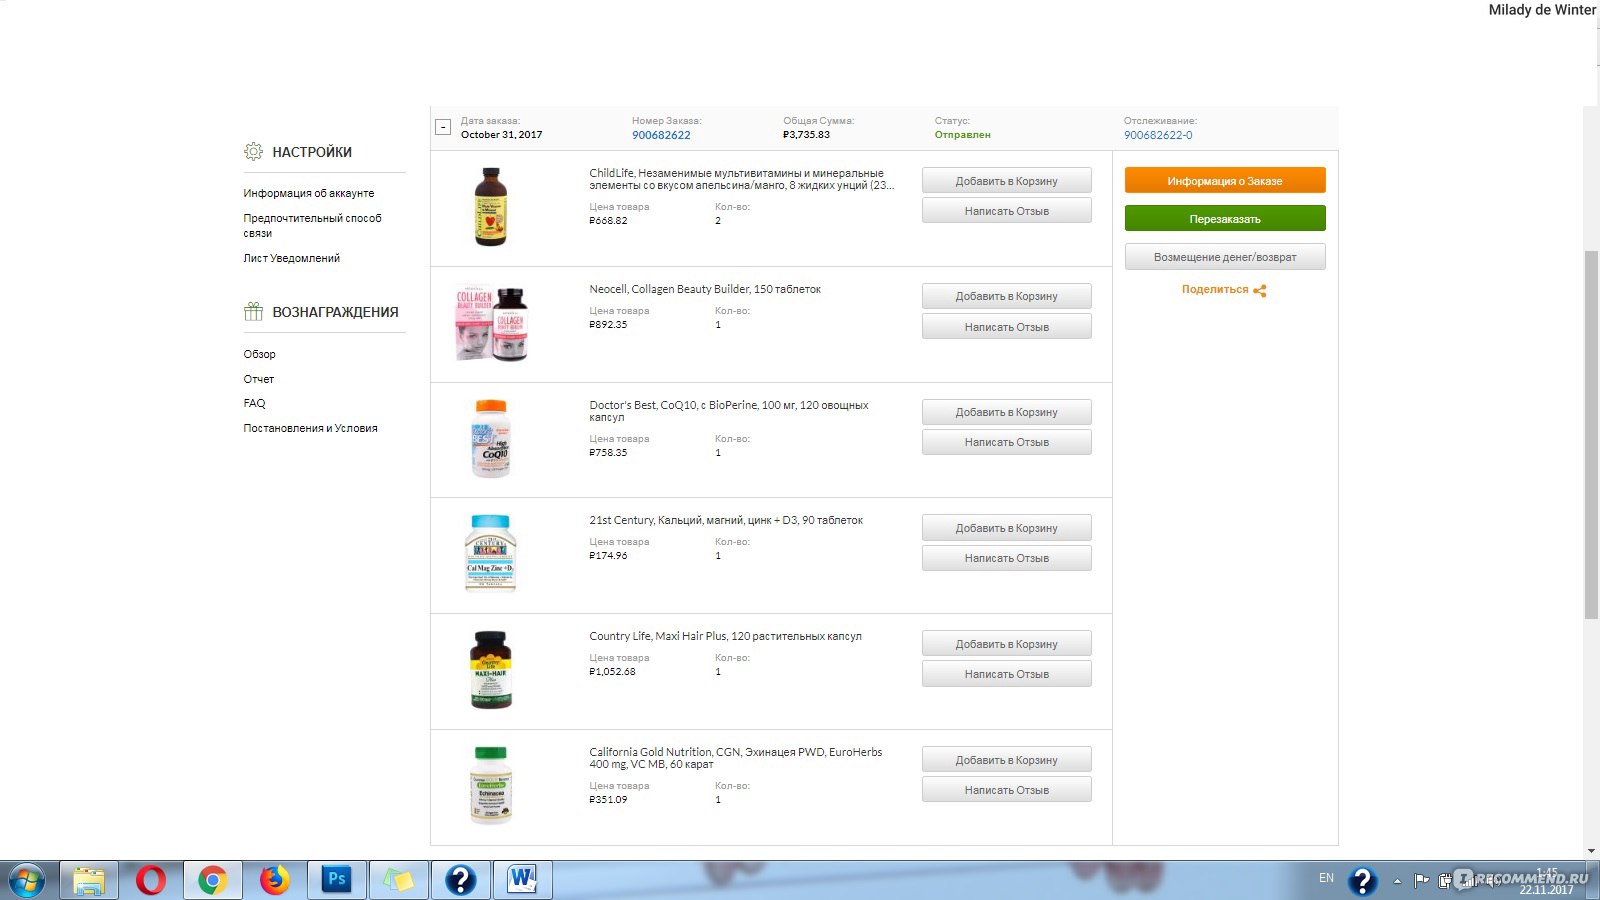
Task: Click the orange Информация о Заказе button
Action: pos(1225,180)
